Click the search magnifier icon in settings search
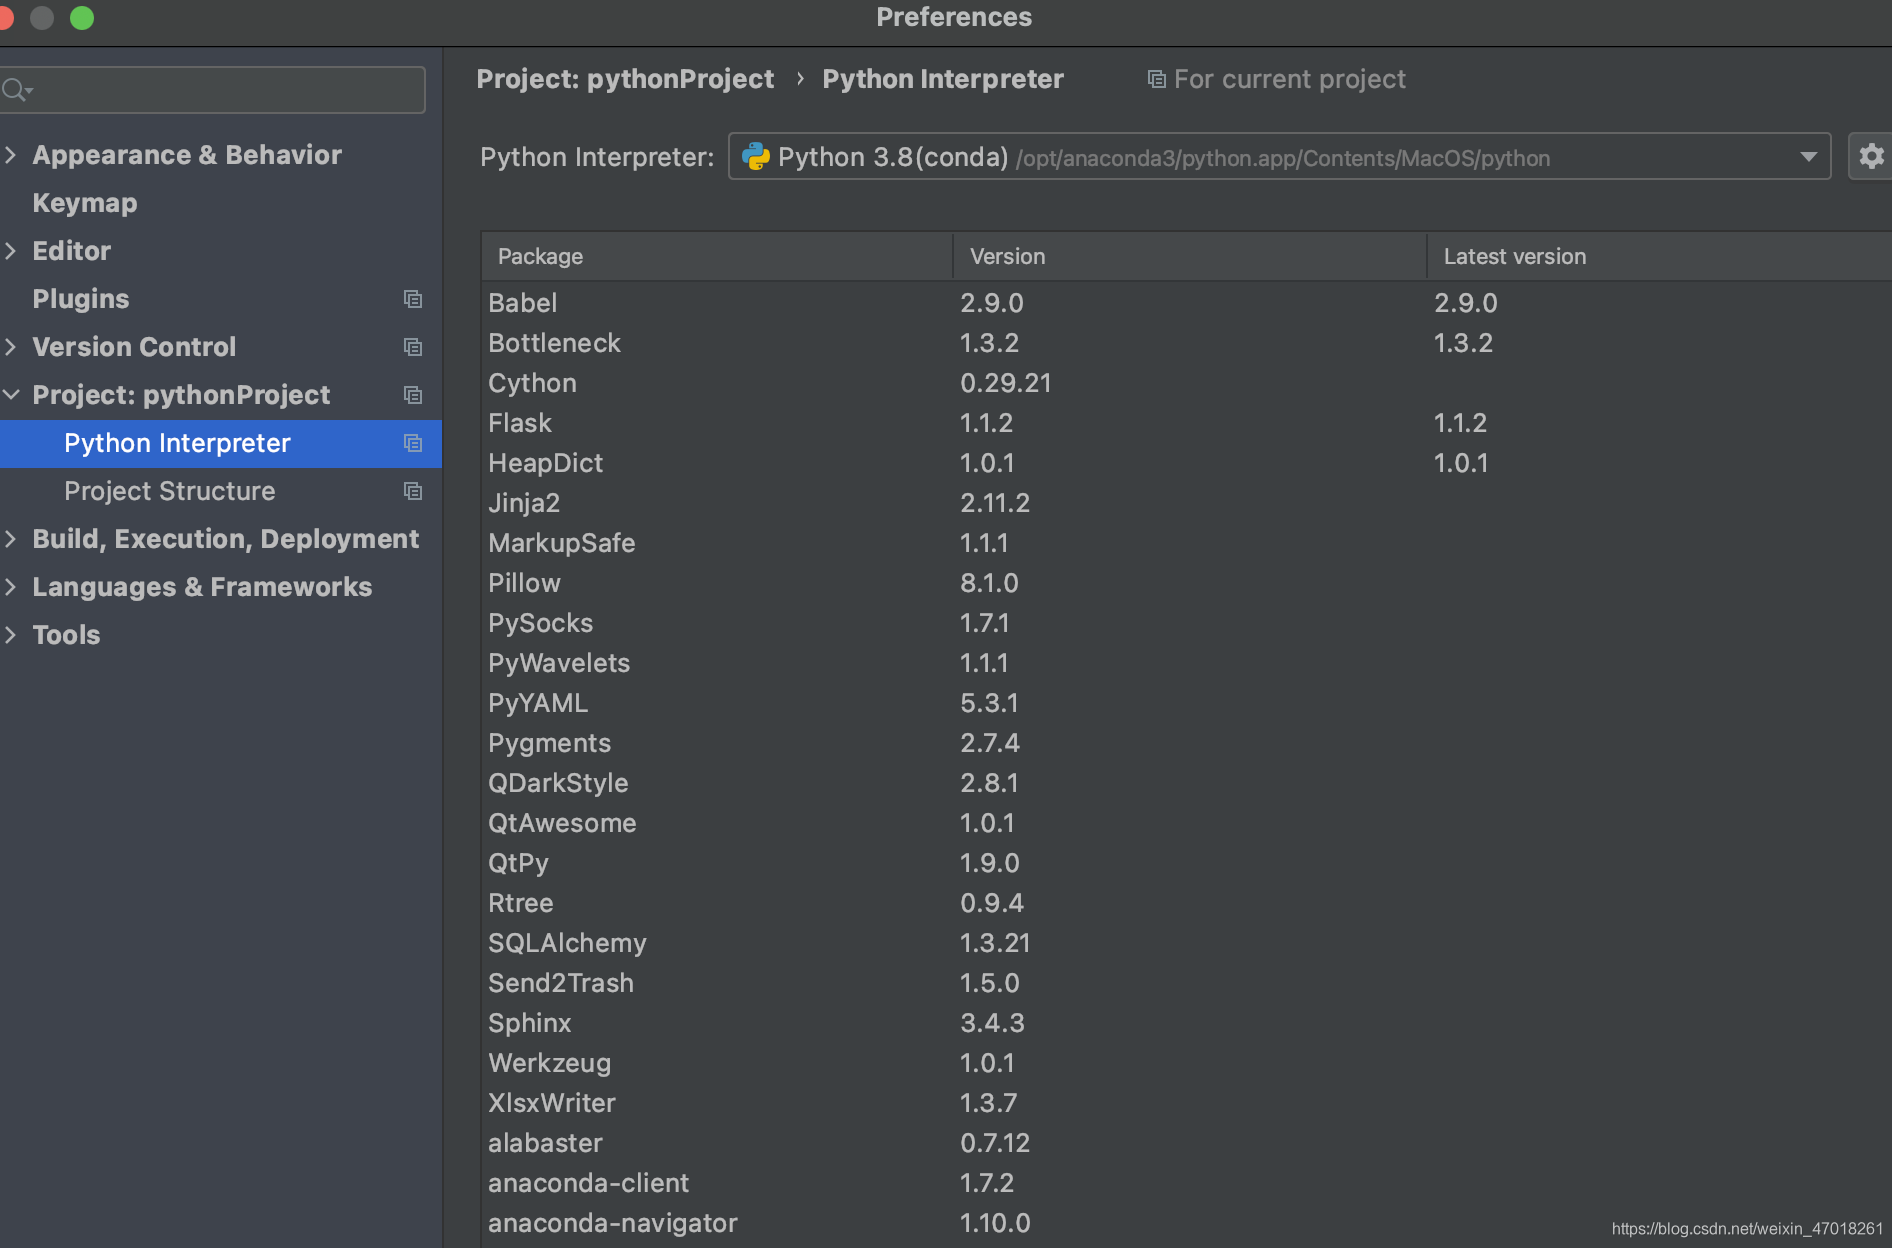1892x1248 pixels. tap(17, 90)
